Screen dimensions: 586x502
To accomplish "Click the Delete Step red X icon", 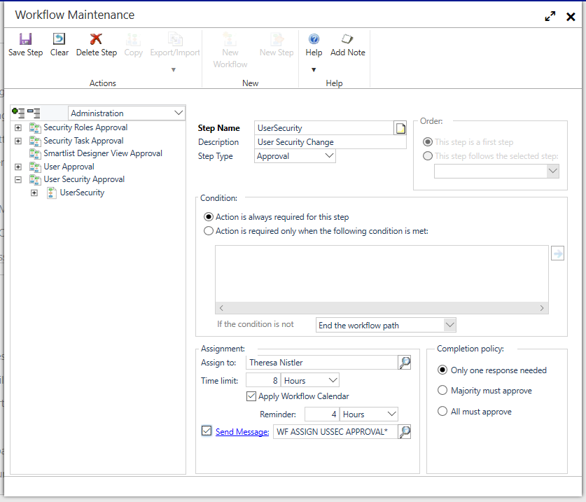I will point(96,39).
